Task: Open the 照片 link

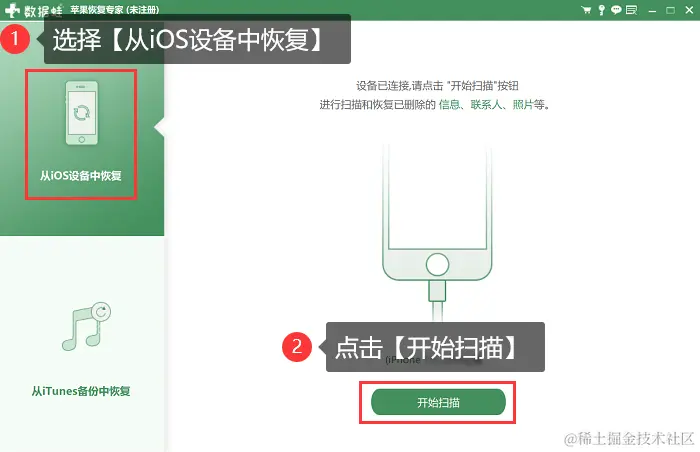Action: point(523,105)
